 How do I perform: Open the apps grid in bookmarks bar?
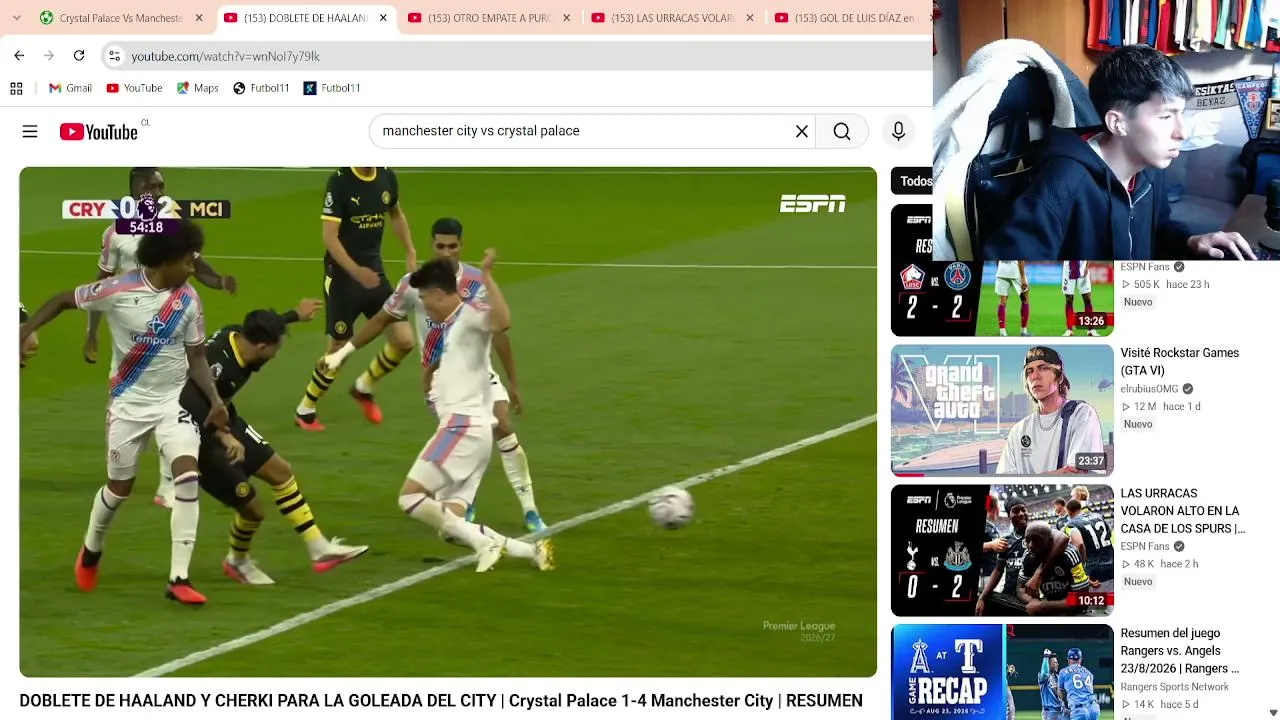click(16, 88)
